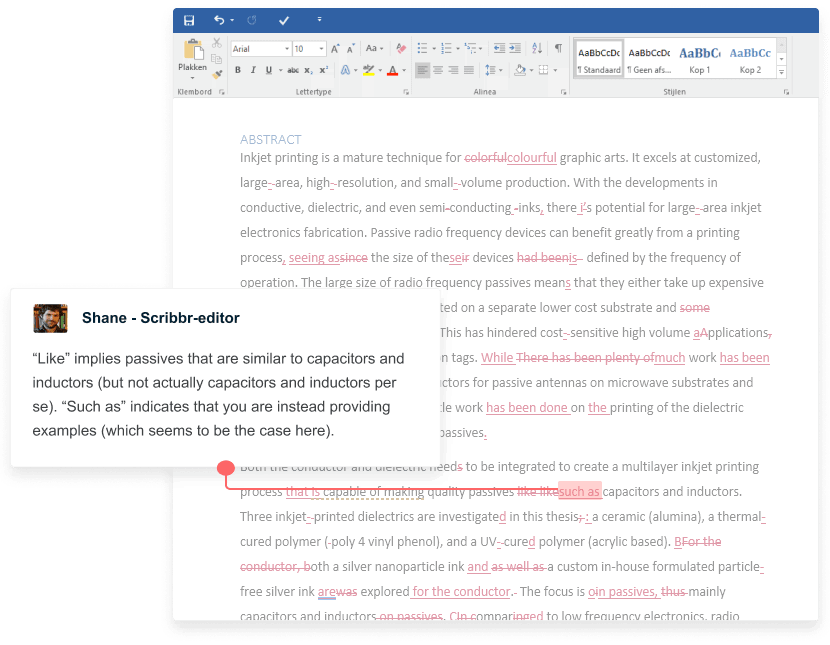This screenshot has height=645, width=830.
Task: Apply the Geen afs... style
Action: pos(649,59)
